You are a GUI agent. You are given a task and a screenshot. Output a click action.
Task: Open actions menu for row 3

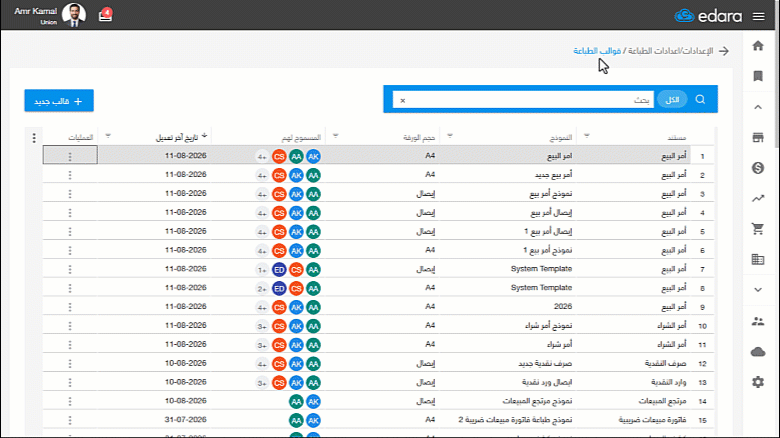click(70, 194)
